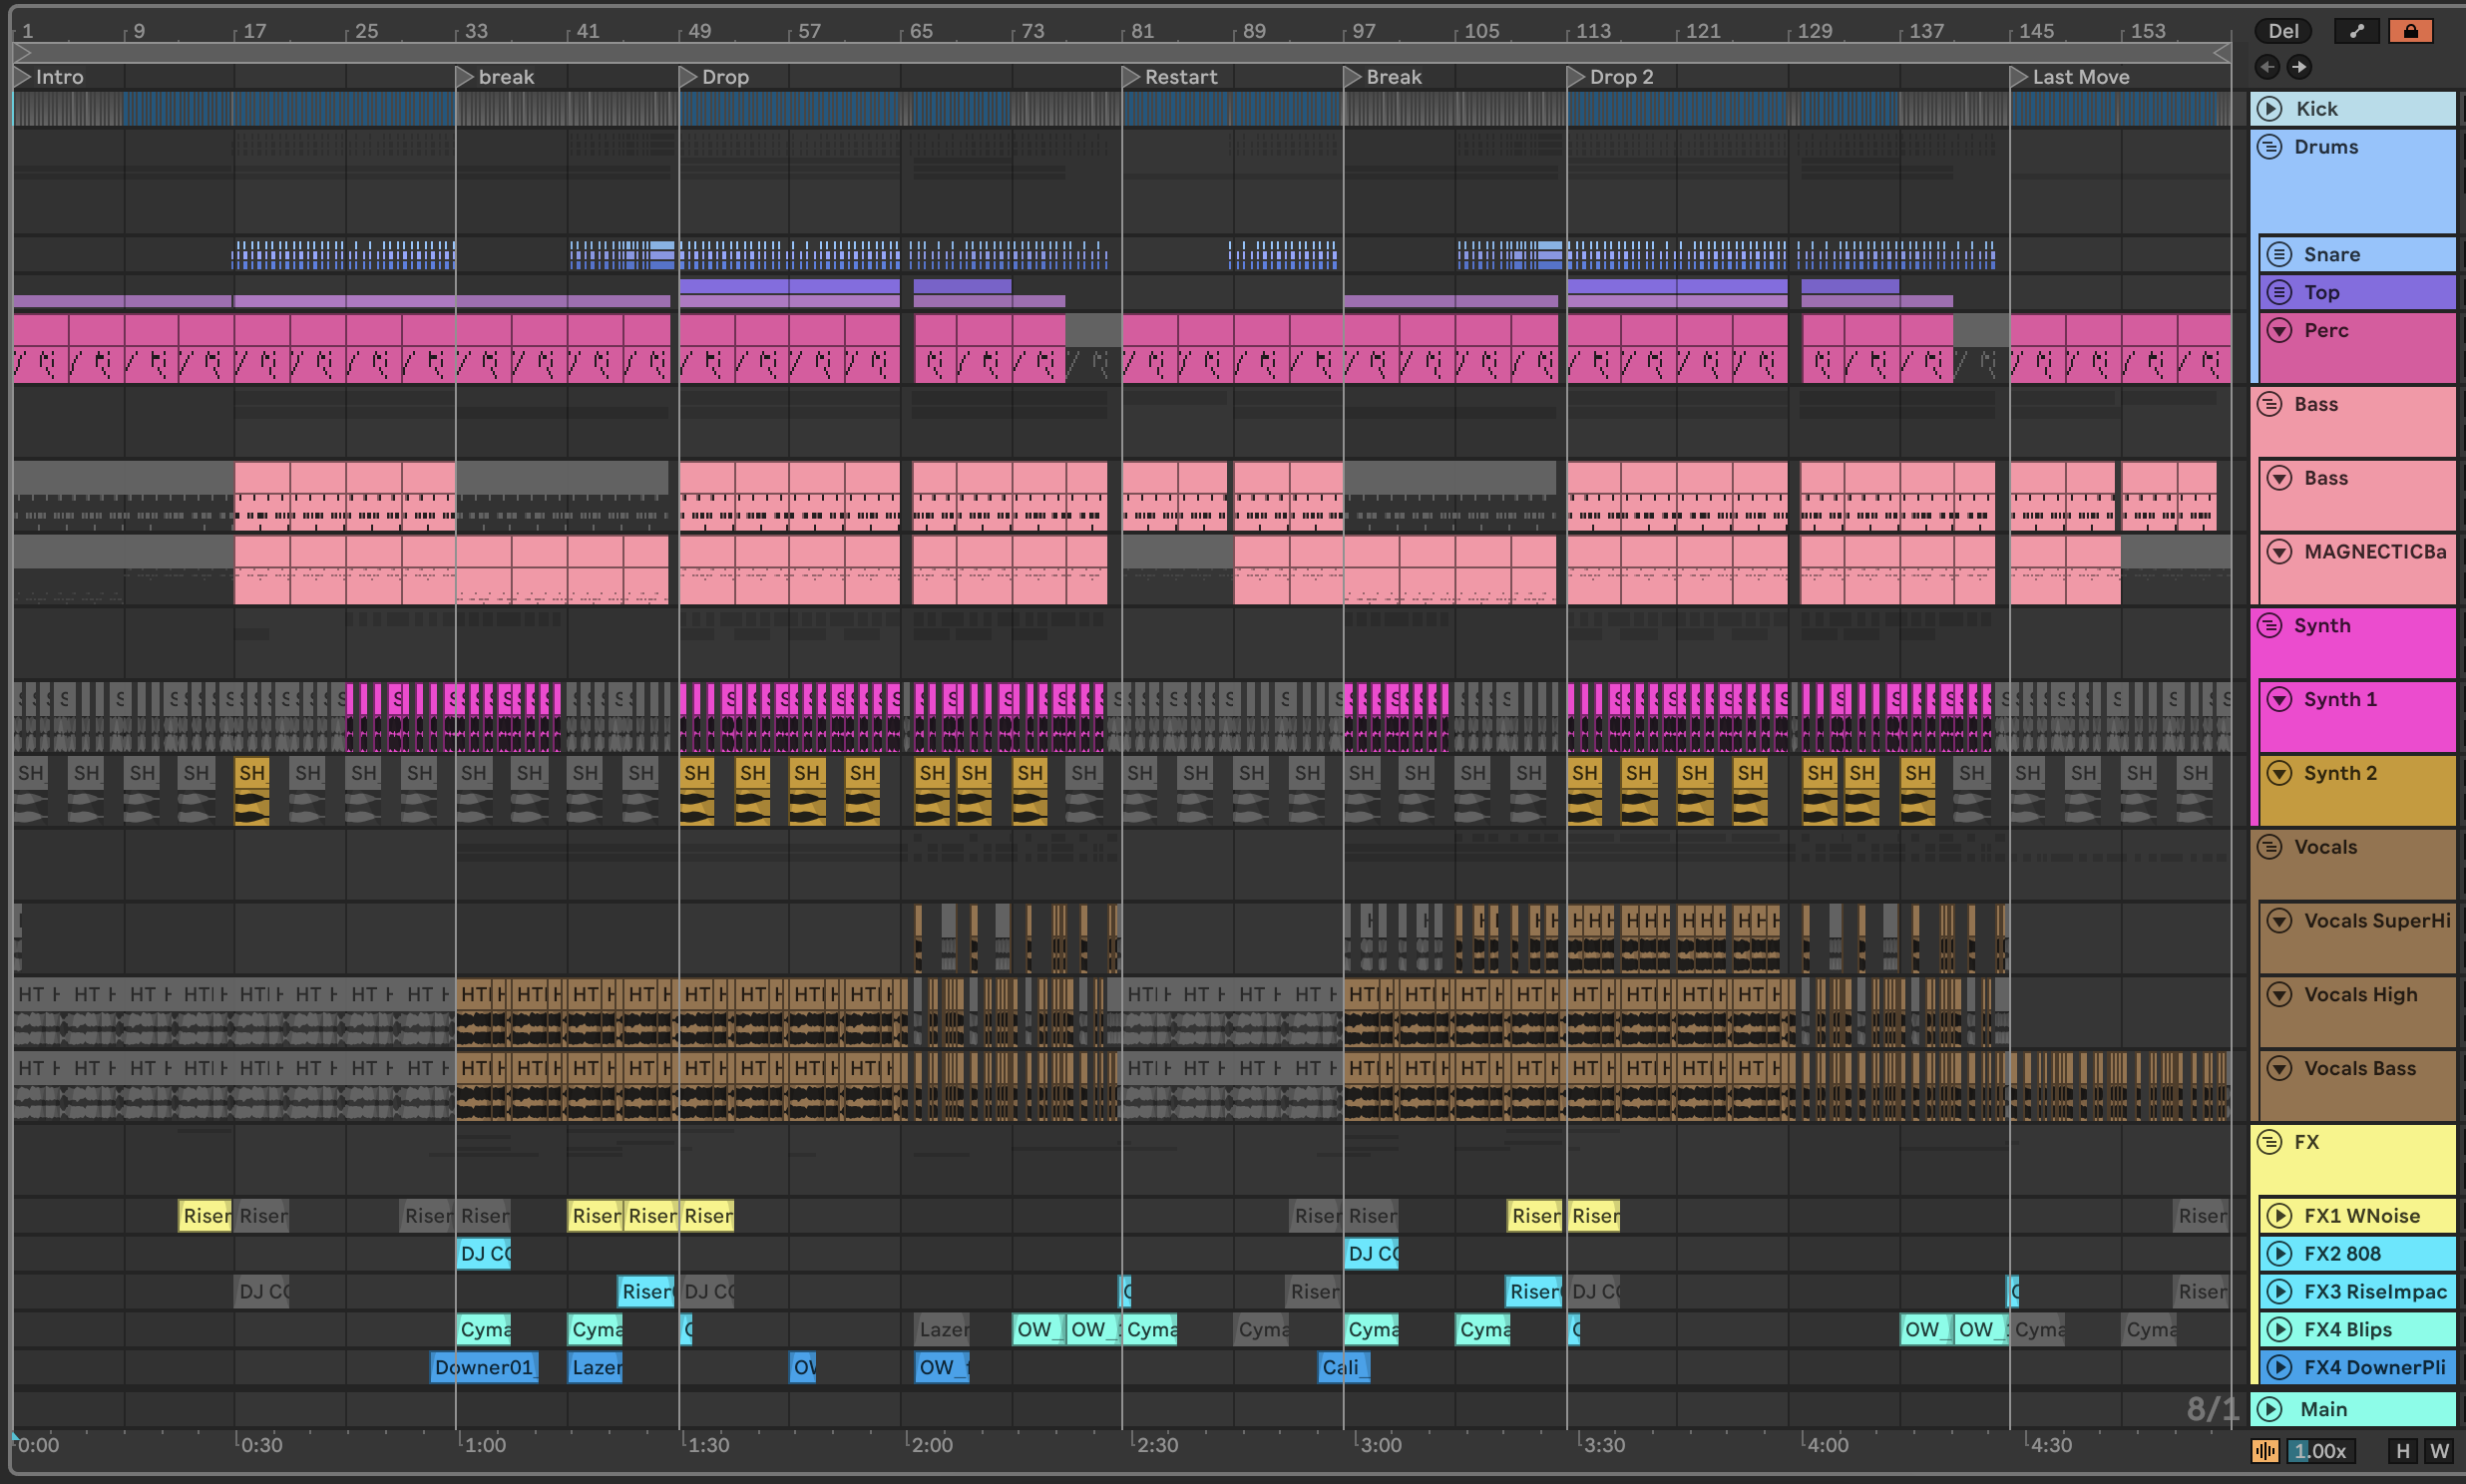
Task: Click the Synth 2 fold icon
Action: pyautogui.click(x=2279, y=773)
